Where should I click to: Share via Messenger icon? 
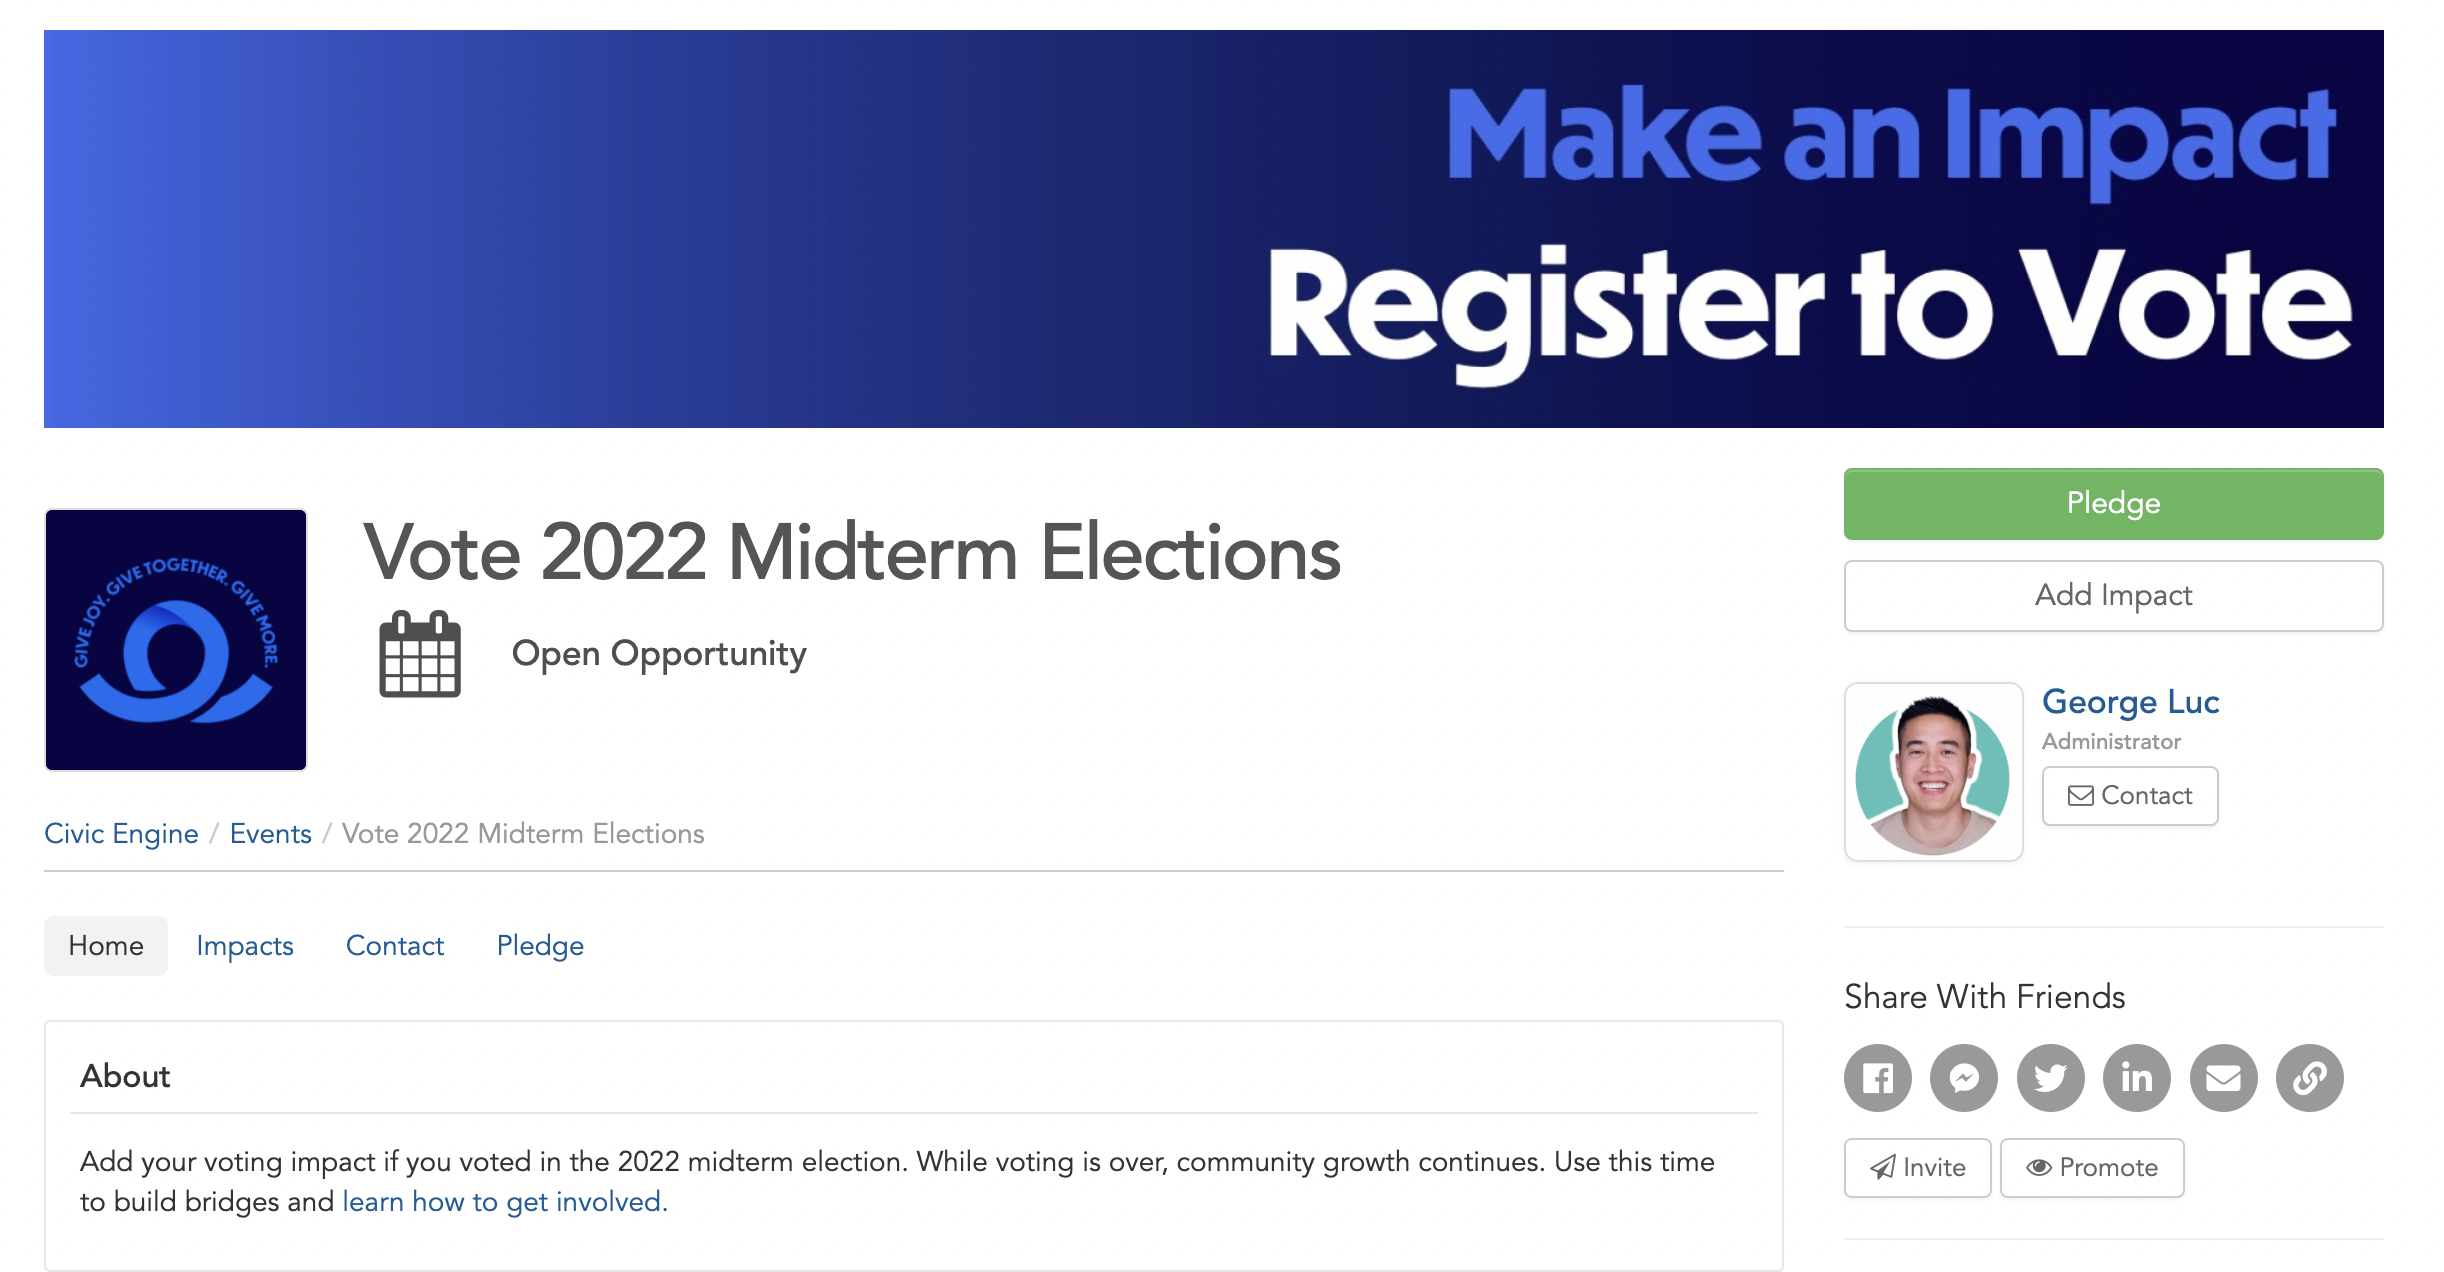tap(1964, 1078)
